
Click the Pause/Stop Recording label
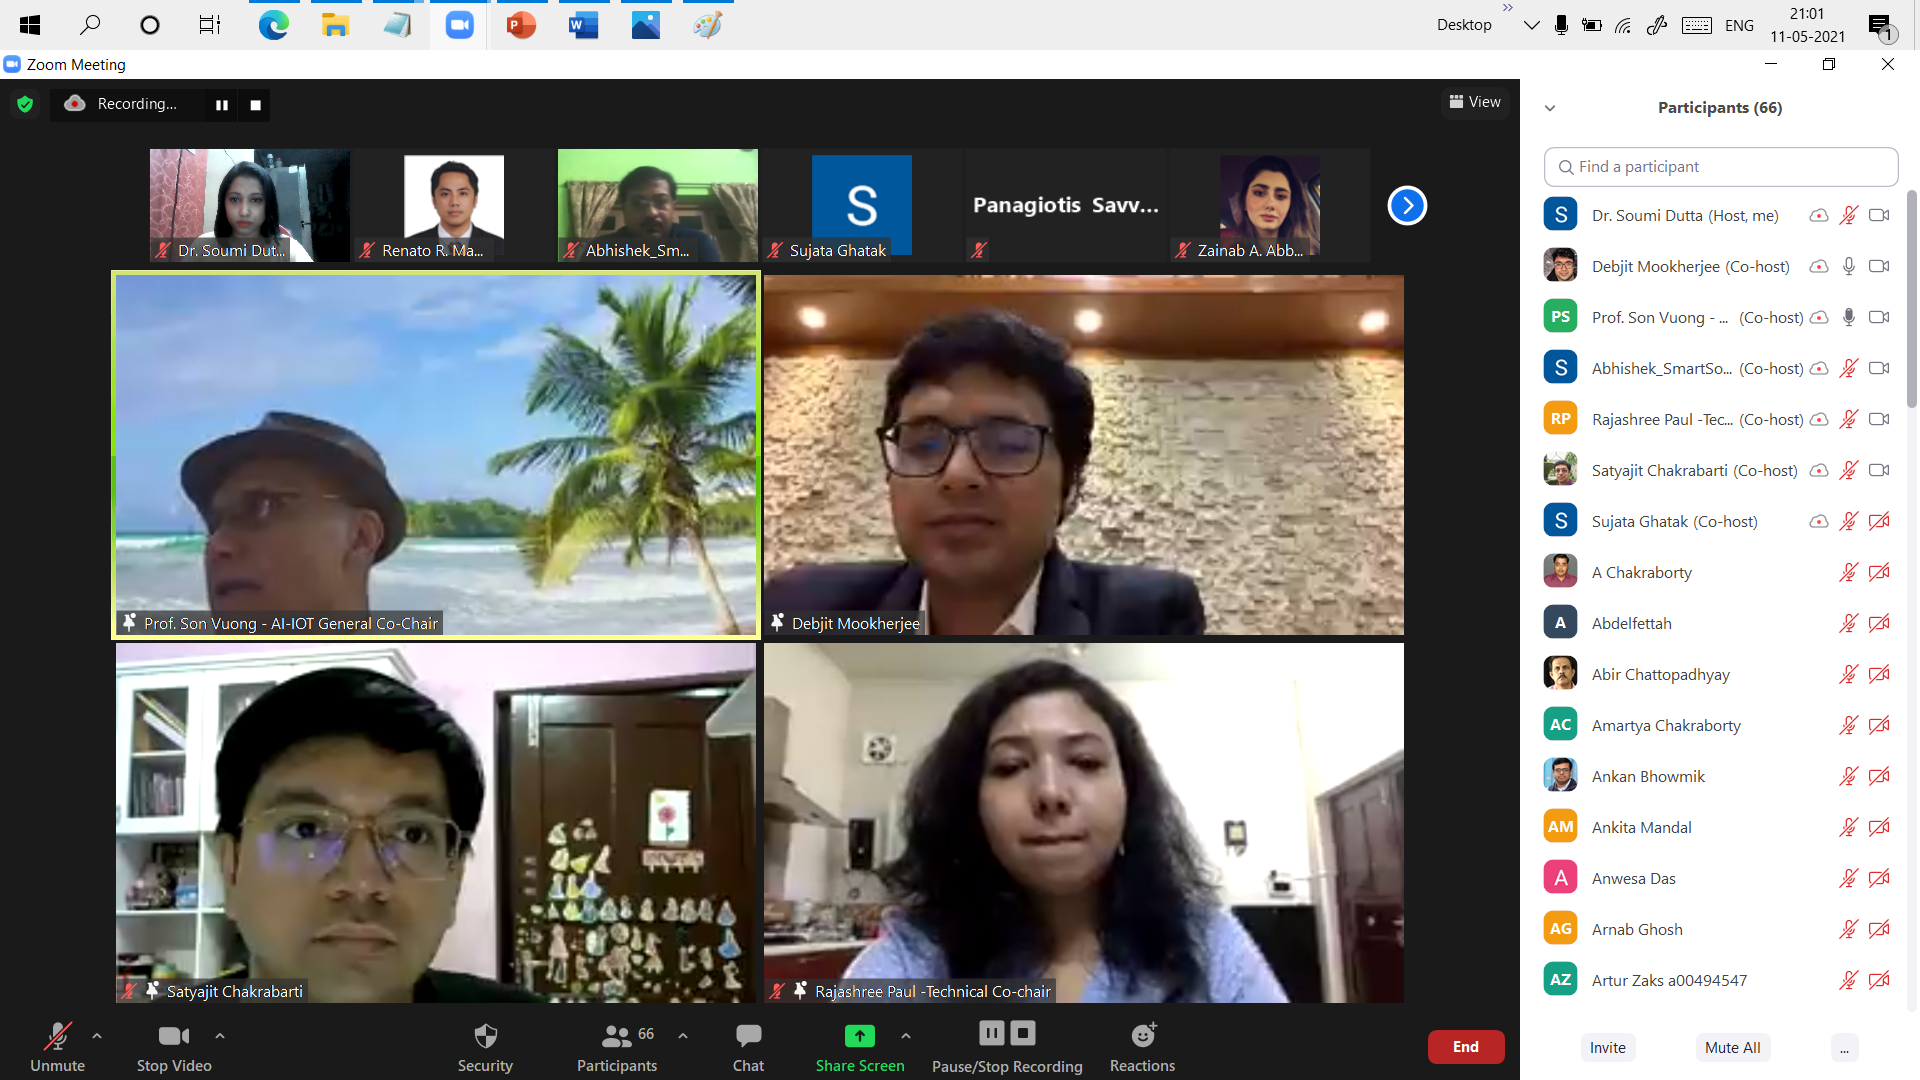coord(1007,1067)
